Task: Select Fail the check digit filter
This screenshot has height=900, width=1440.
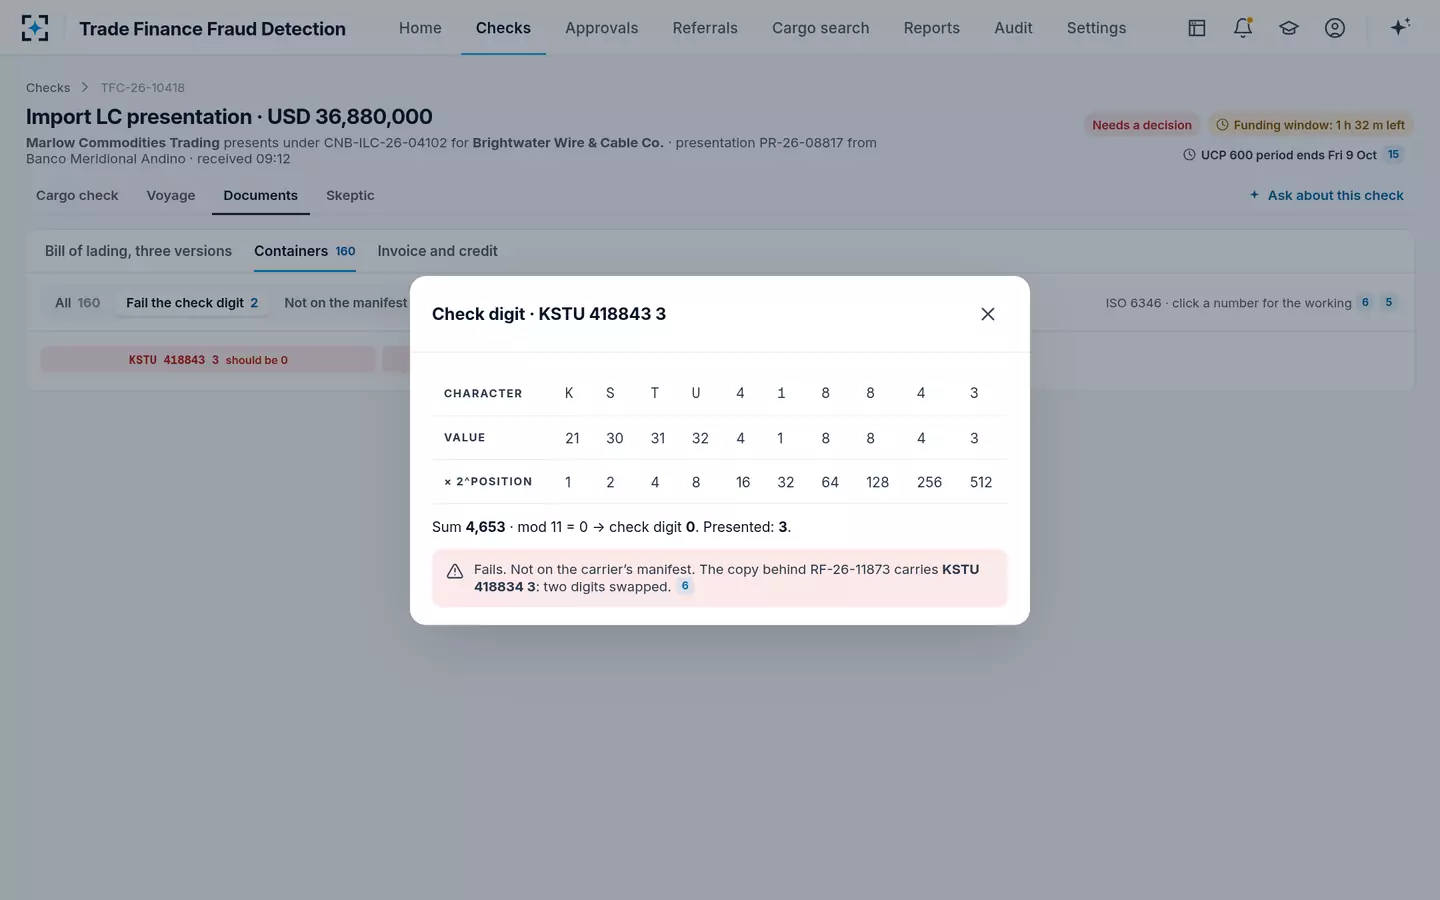Action: tap(192, 303)
